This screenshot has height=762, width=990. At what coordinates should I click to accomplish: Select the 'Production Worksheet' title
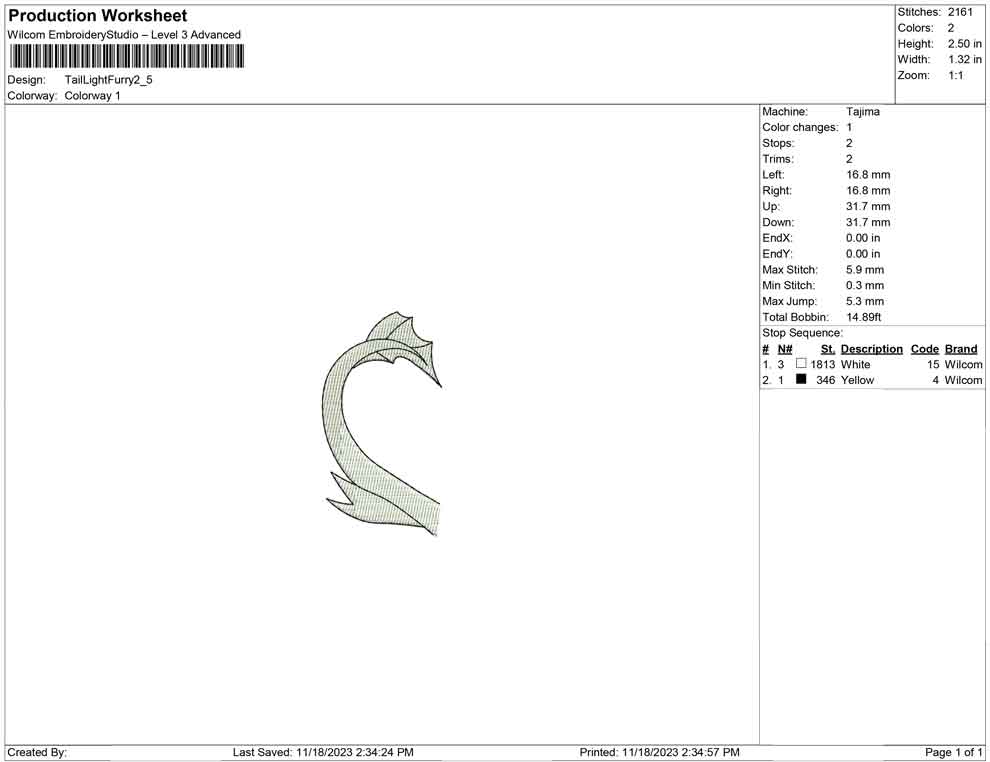[98, 16]
